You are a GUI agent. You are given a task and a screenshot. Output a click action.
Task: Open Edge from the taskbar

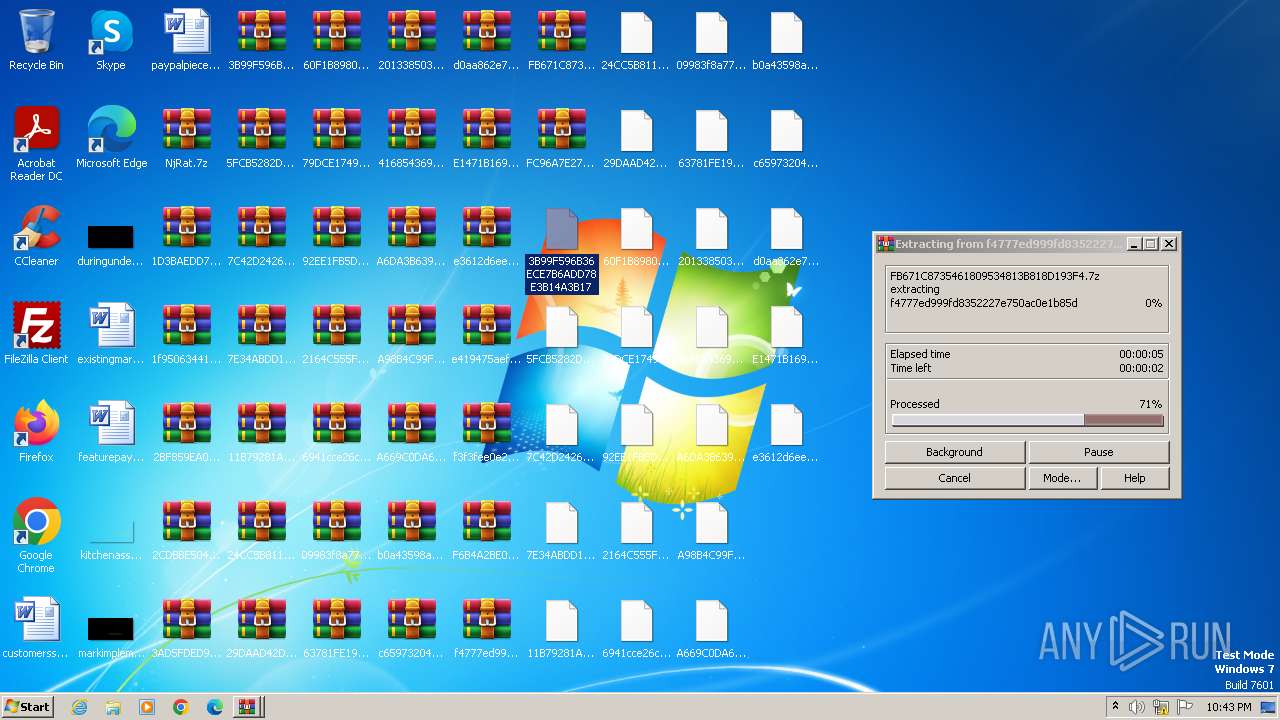215,707
